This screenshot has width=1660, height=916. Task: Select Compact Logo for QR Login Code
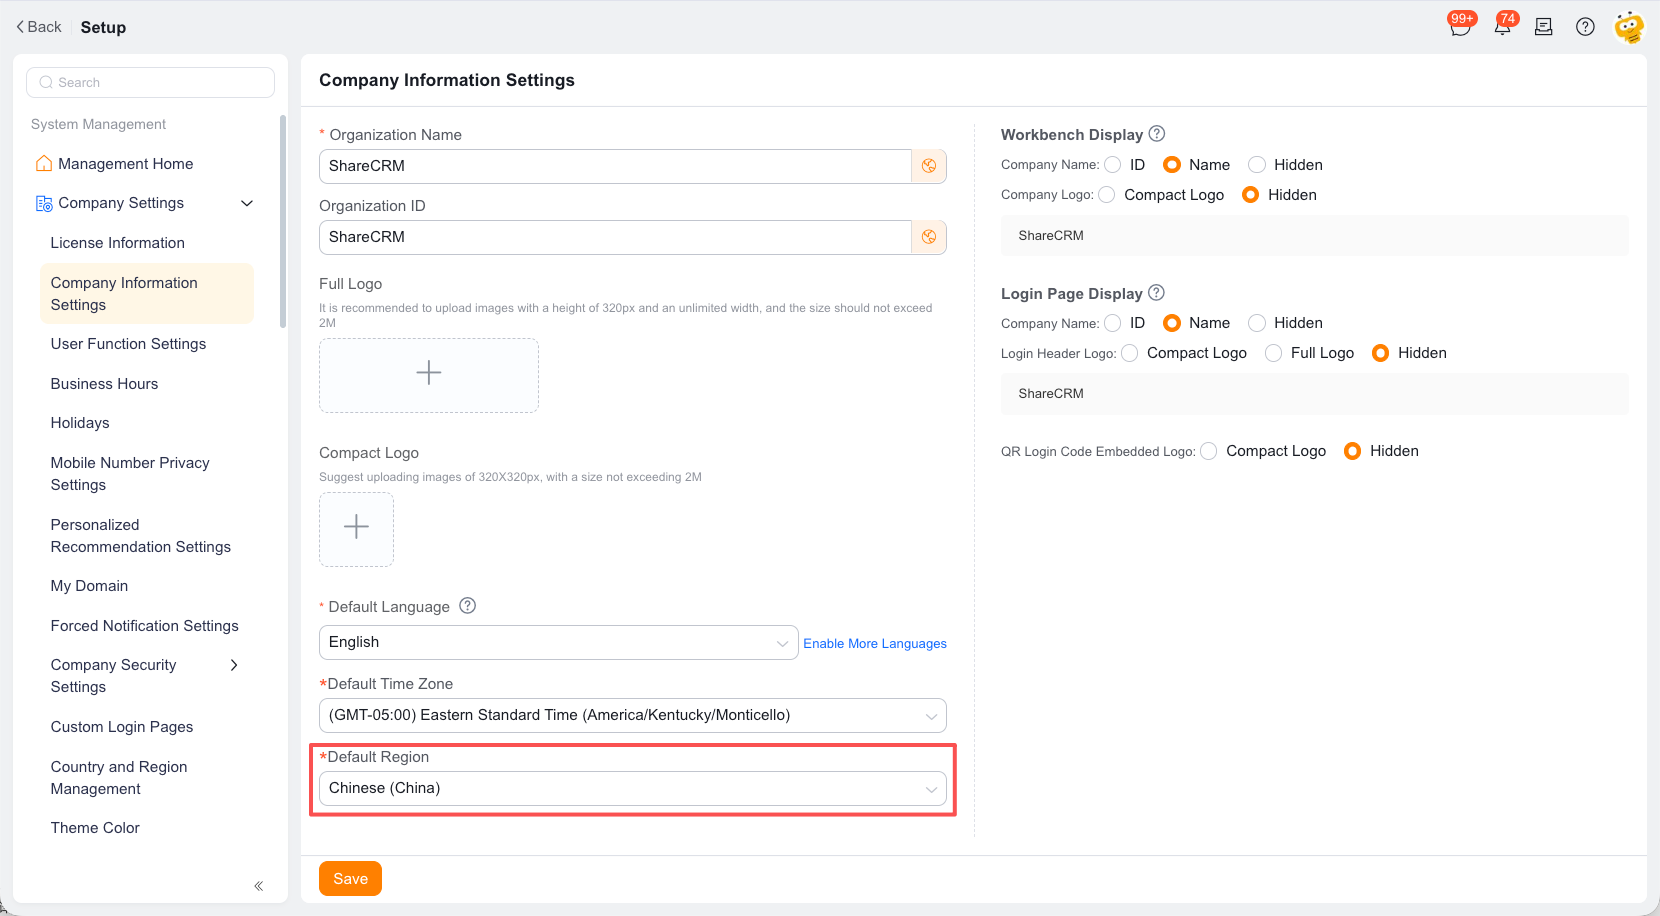[1209, 451]
